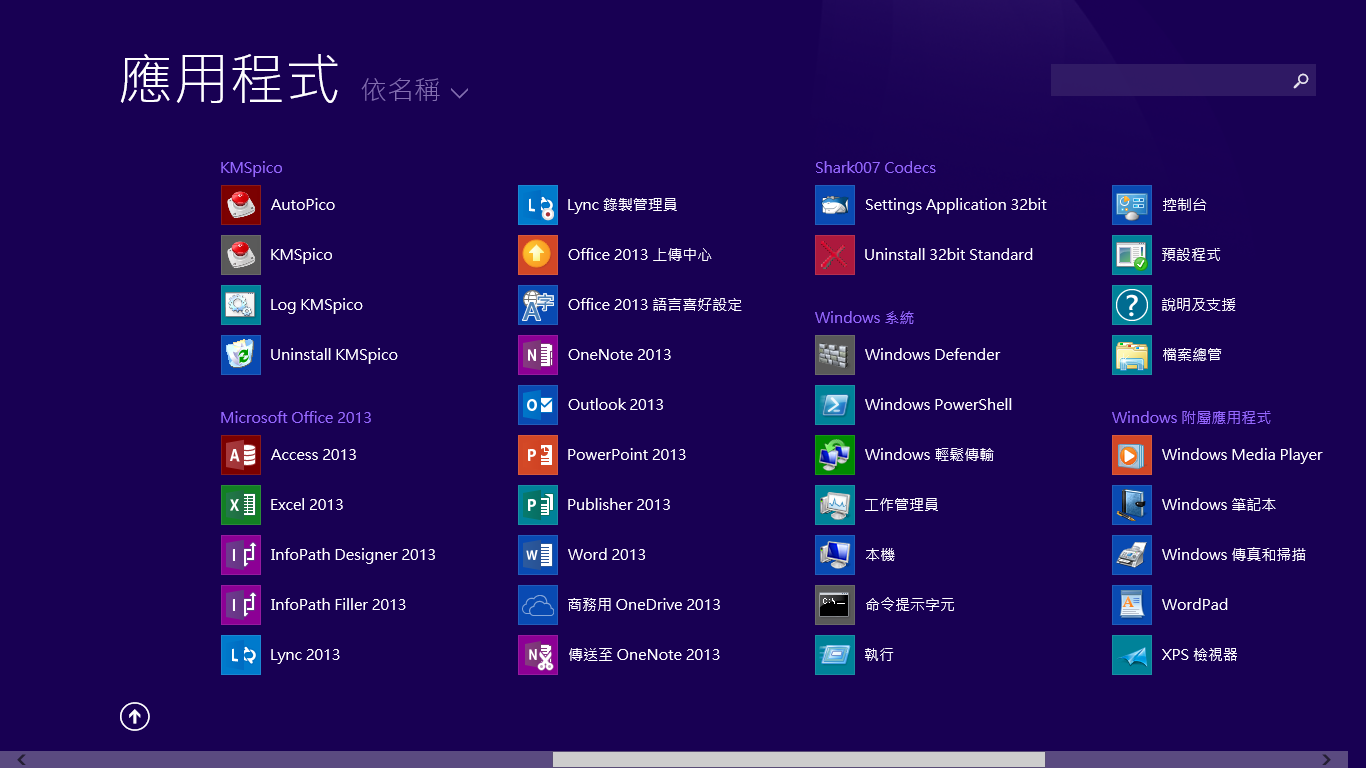
Task: Click the 命令提示字元 label text
Action: pyautogui.click(x=909, y=605)
